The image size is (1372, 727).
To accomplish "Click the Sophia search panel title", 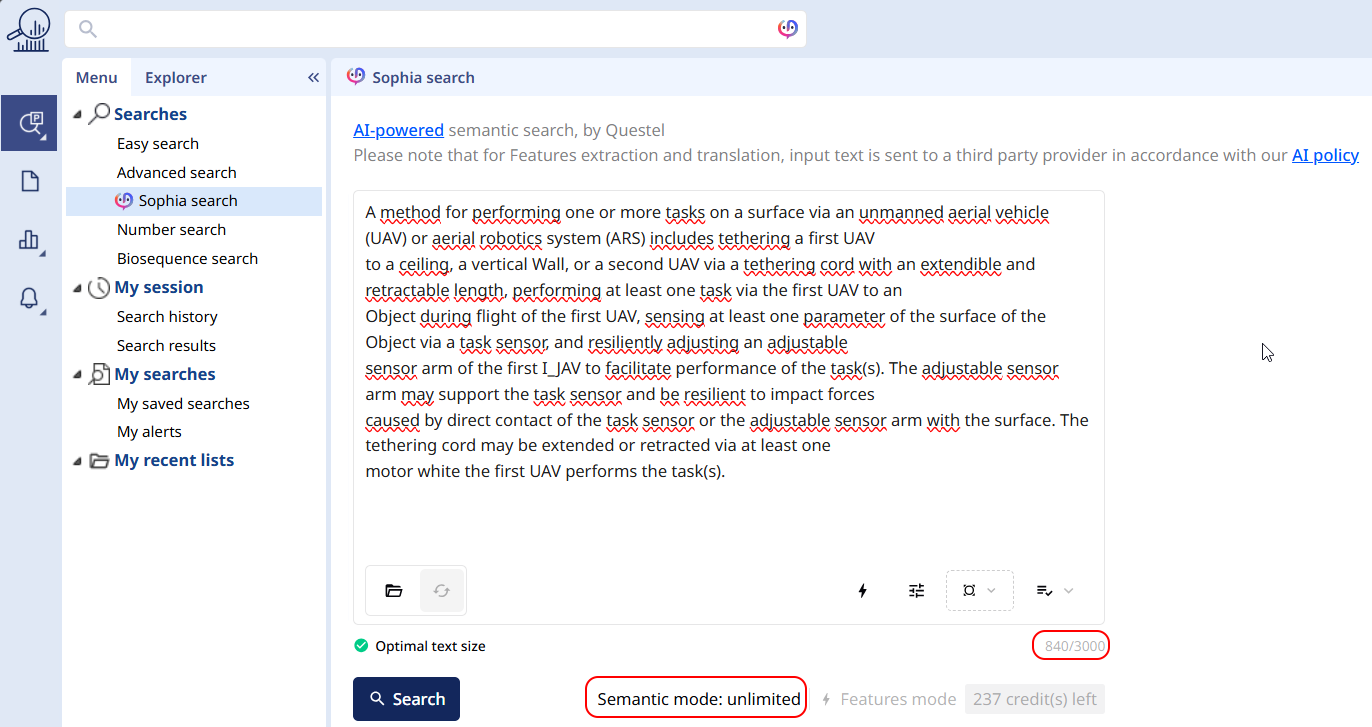I will pos(423,78).
